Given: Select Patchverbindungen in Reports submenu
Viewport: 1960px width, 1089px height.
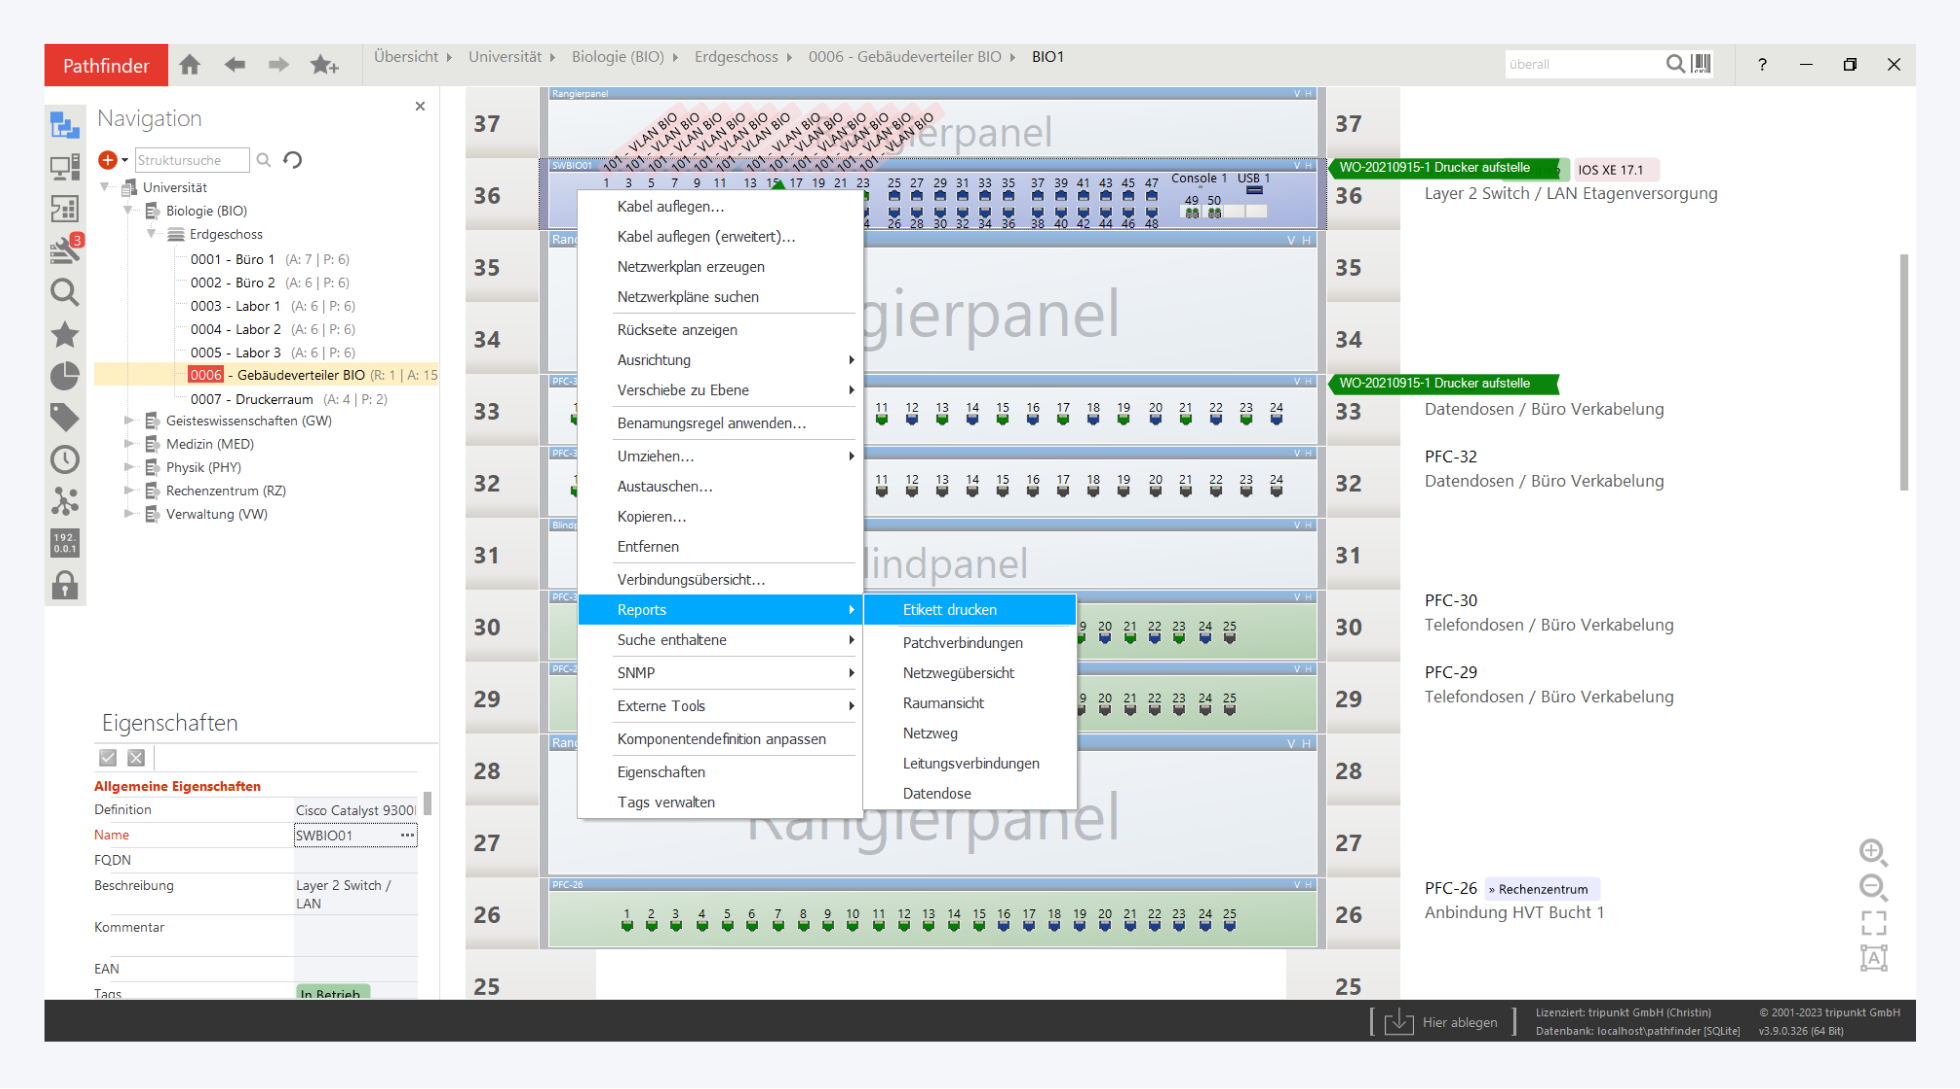Looking at the screenshot, I should pyautogui.click(x=962, y=643).
